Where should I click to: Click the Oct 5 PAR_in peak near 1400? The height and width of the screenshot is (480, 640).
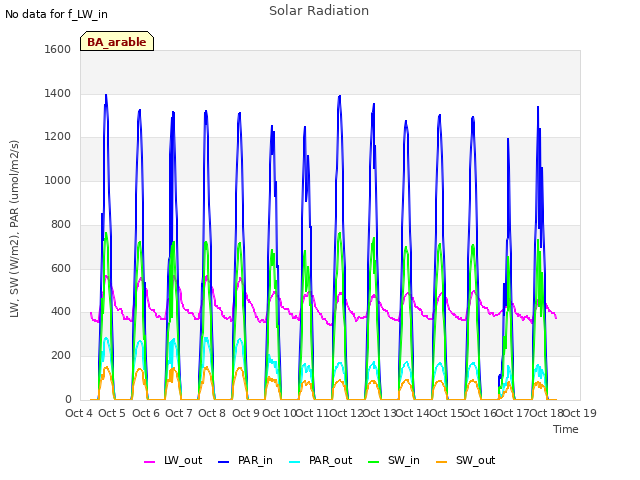click(x=106, y=96)
